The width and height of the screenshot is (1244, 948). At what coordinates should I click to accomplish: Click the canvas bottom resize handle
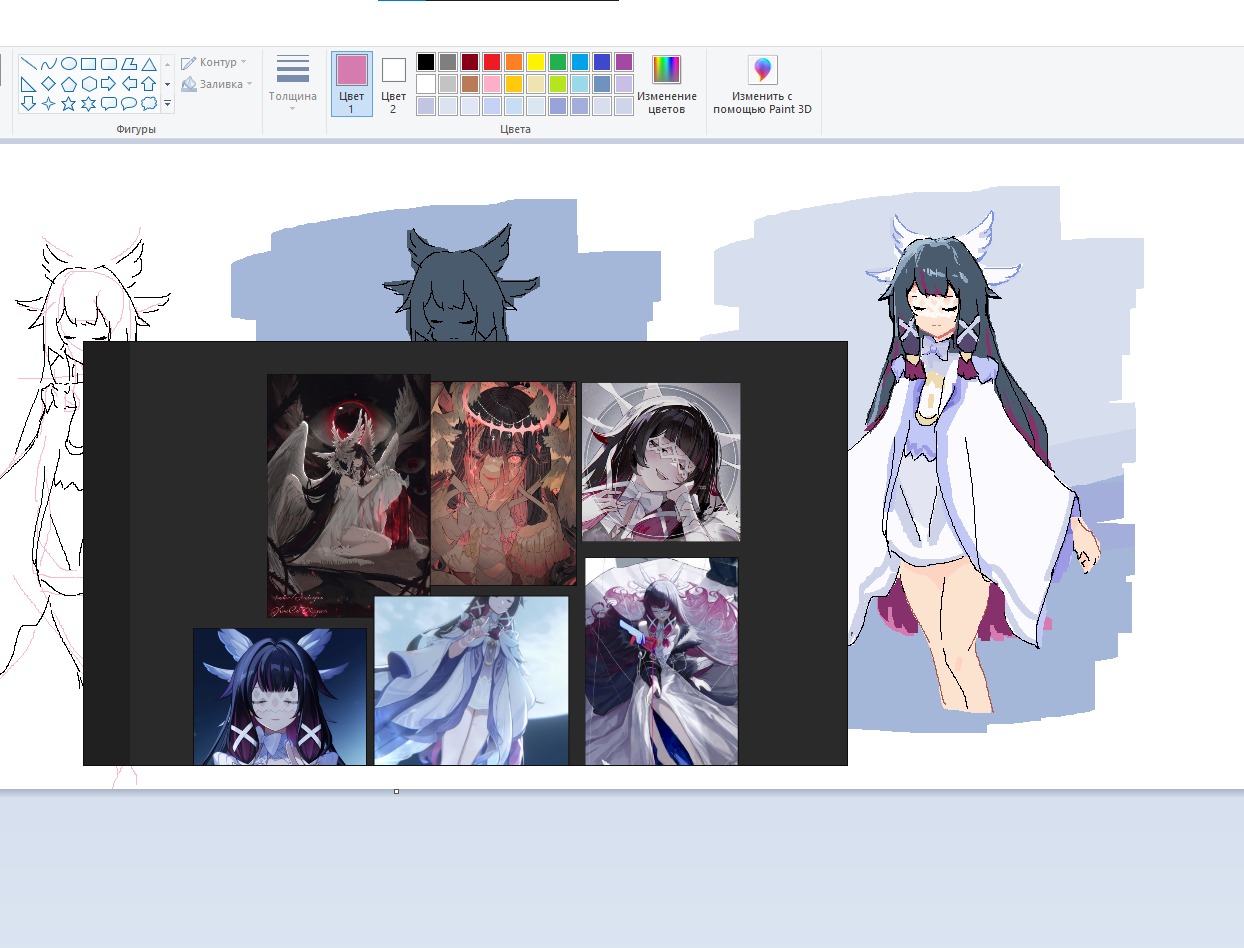pyautogui.click(x=397, y=792)
